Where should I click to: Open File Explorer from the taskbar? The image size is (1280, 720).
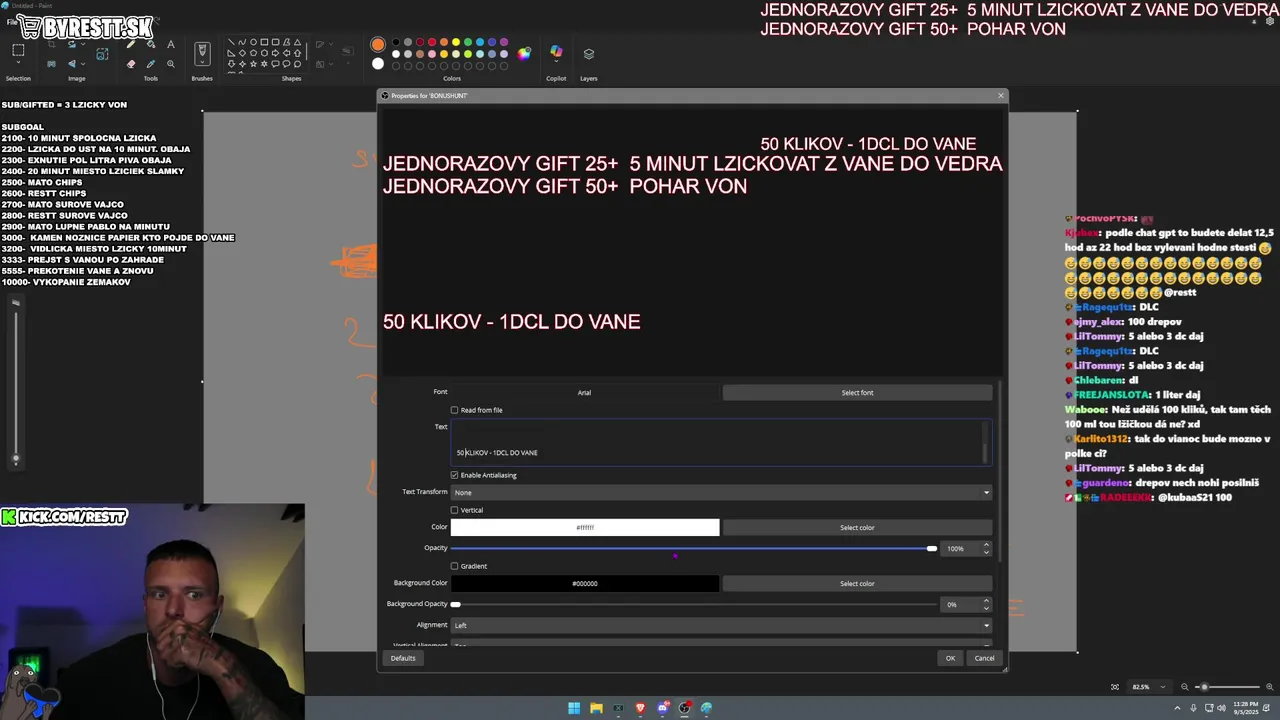[x=596, y=708]
